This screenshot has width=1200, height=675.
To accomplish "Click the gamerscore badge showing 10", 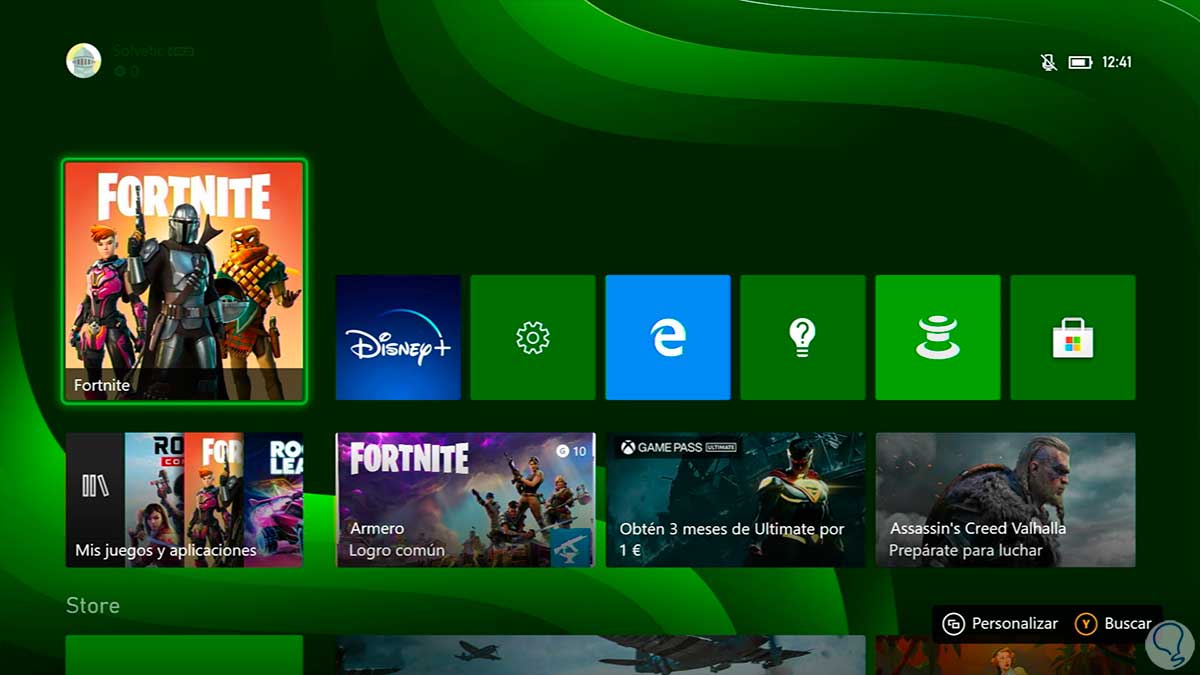I will (x=572, y=451).
